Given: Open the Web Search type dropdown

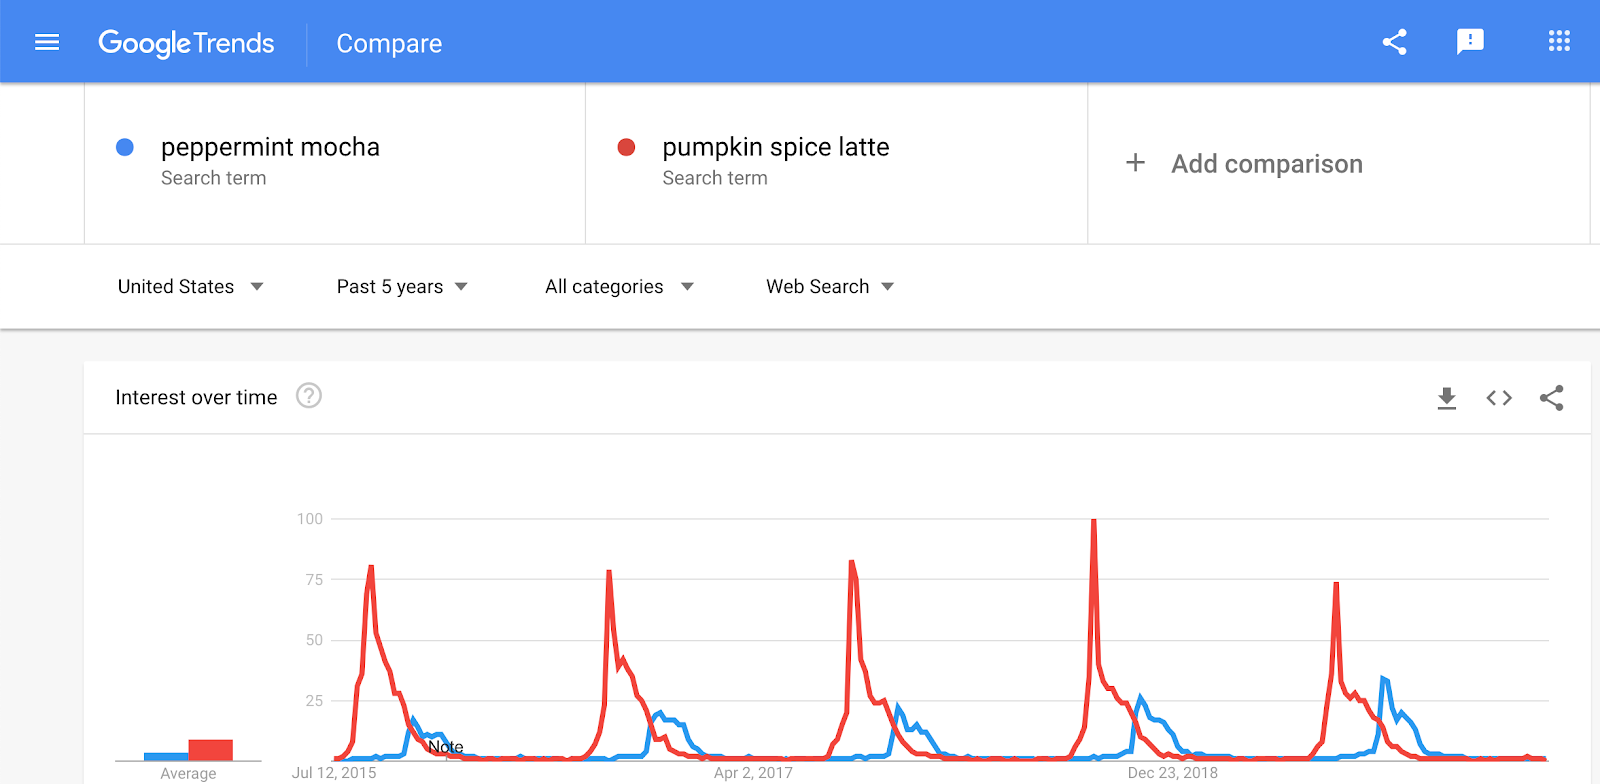Looking at the screenshot, I should 830,287.
